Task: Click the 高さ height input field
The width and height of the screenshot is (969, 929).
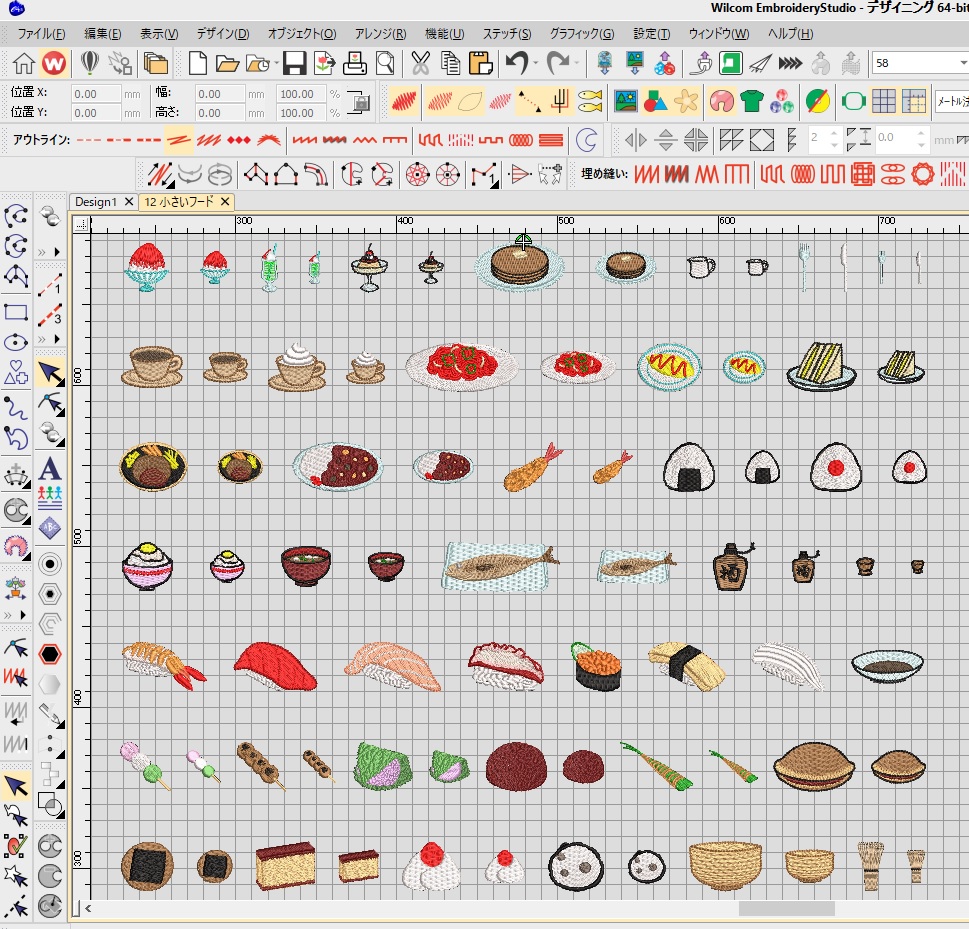Action: [x=219, y=113]
